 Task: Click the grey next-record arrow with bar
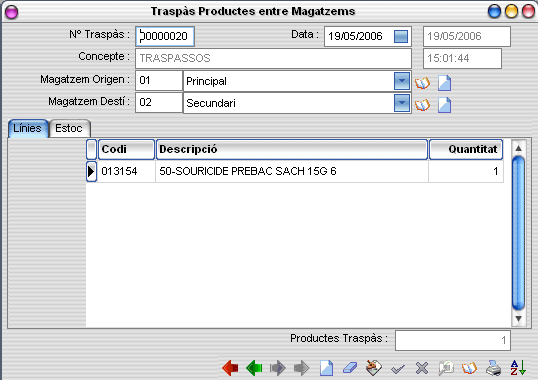[278, 368]
